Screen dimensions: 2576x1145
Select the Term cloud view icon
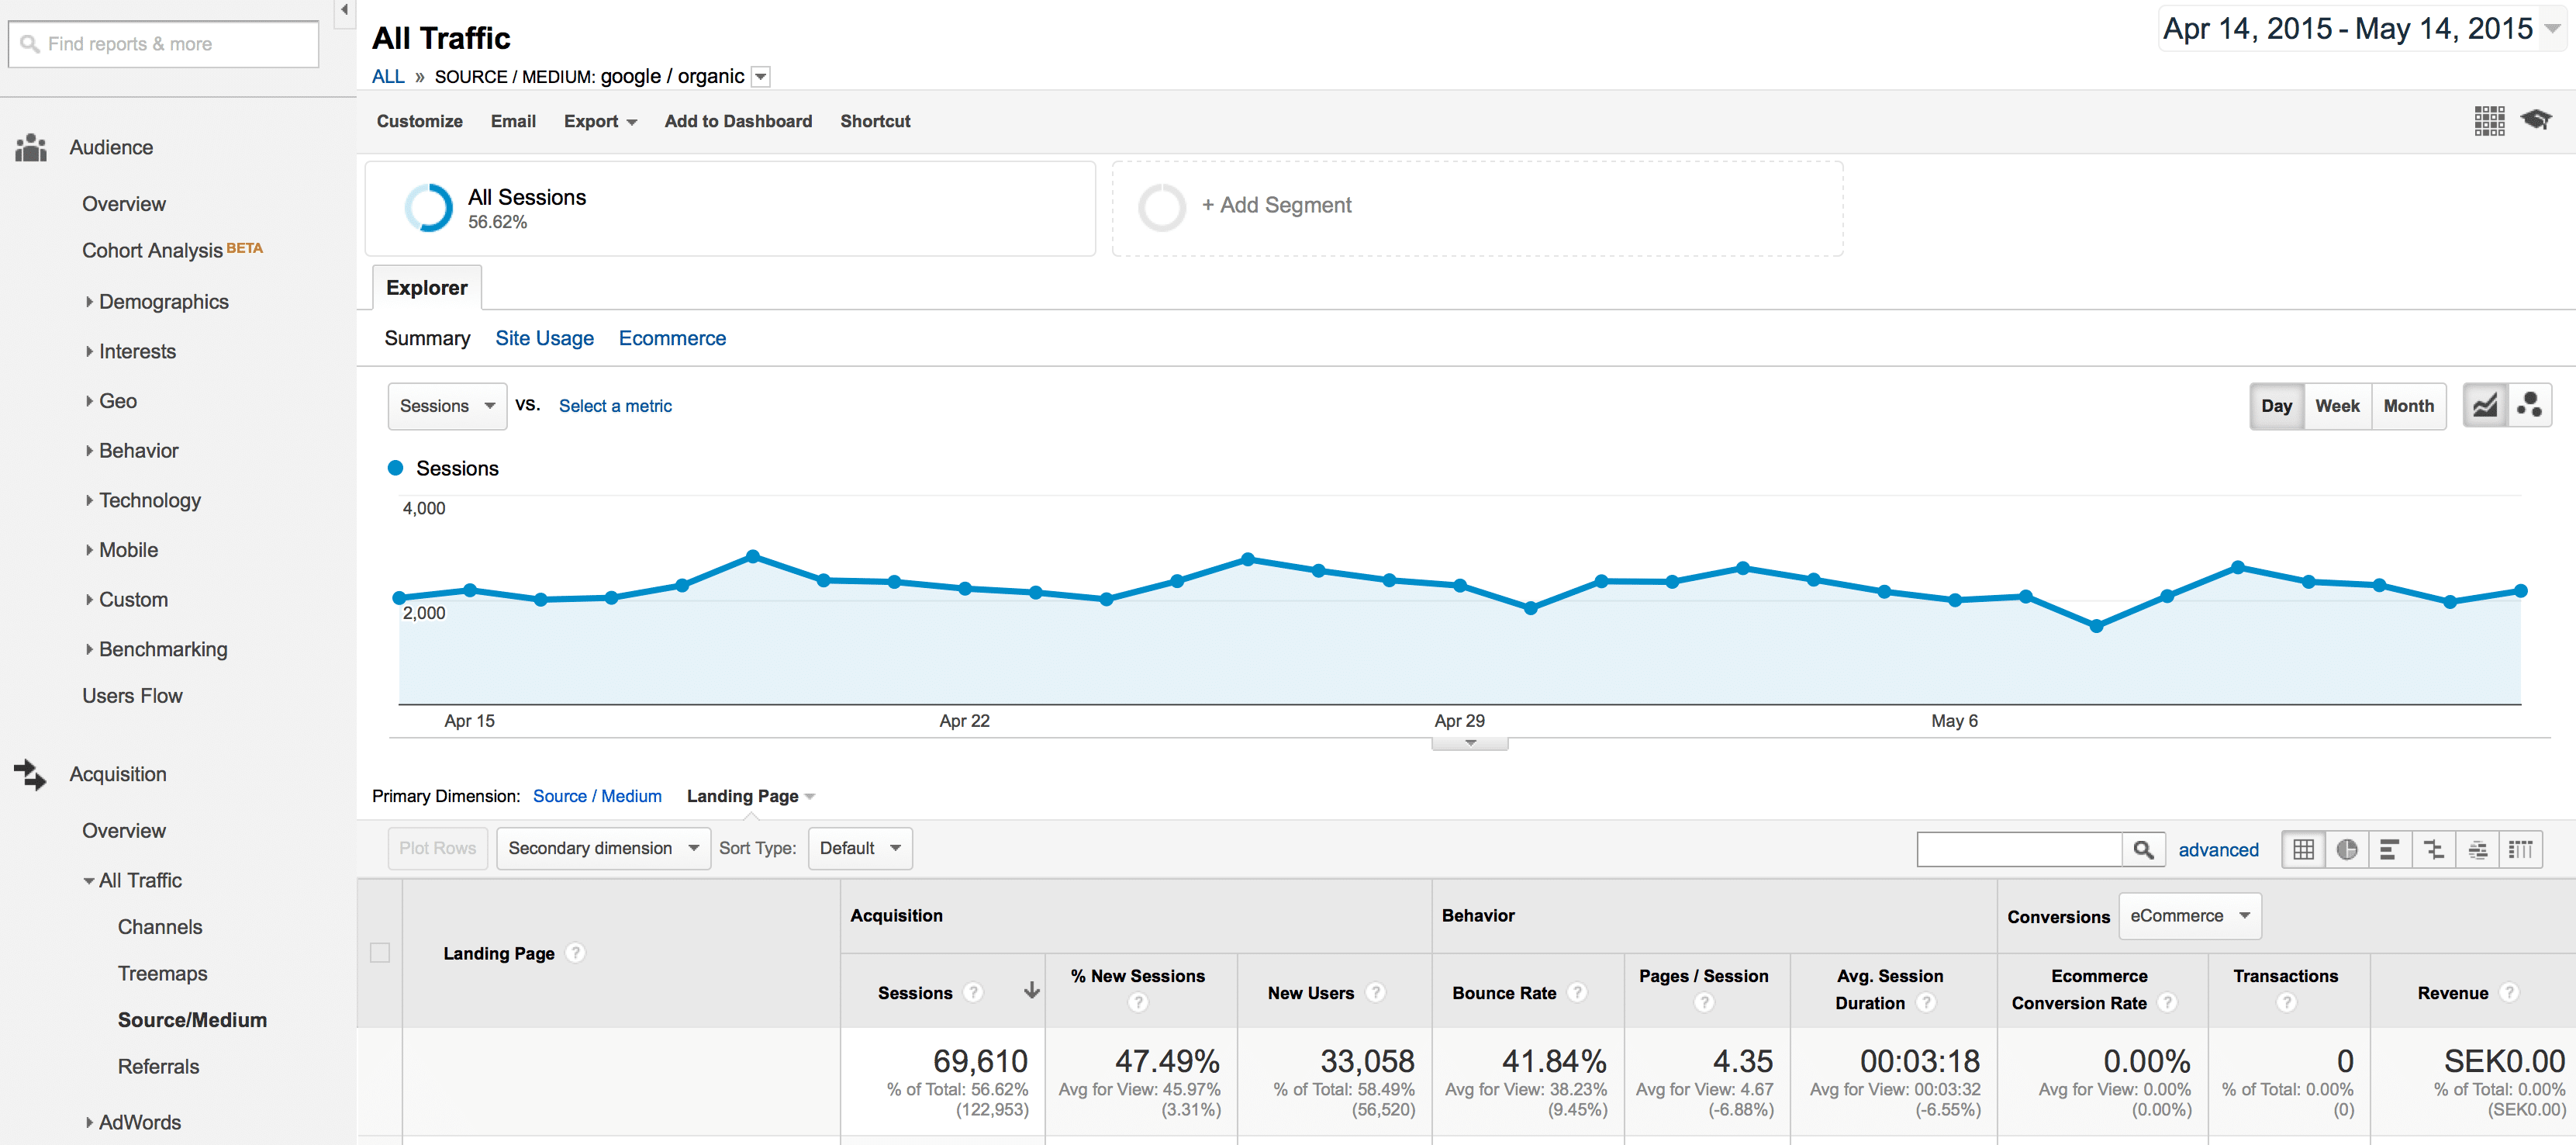tap(2478, 849)
